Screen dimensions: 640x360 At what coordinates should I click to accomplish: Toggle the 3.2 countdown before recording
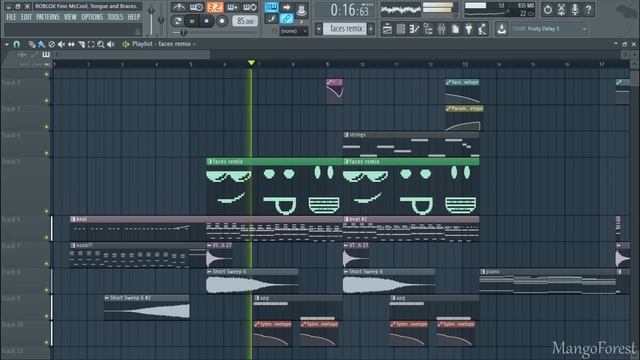coord(214,7)
